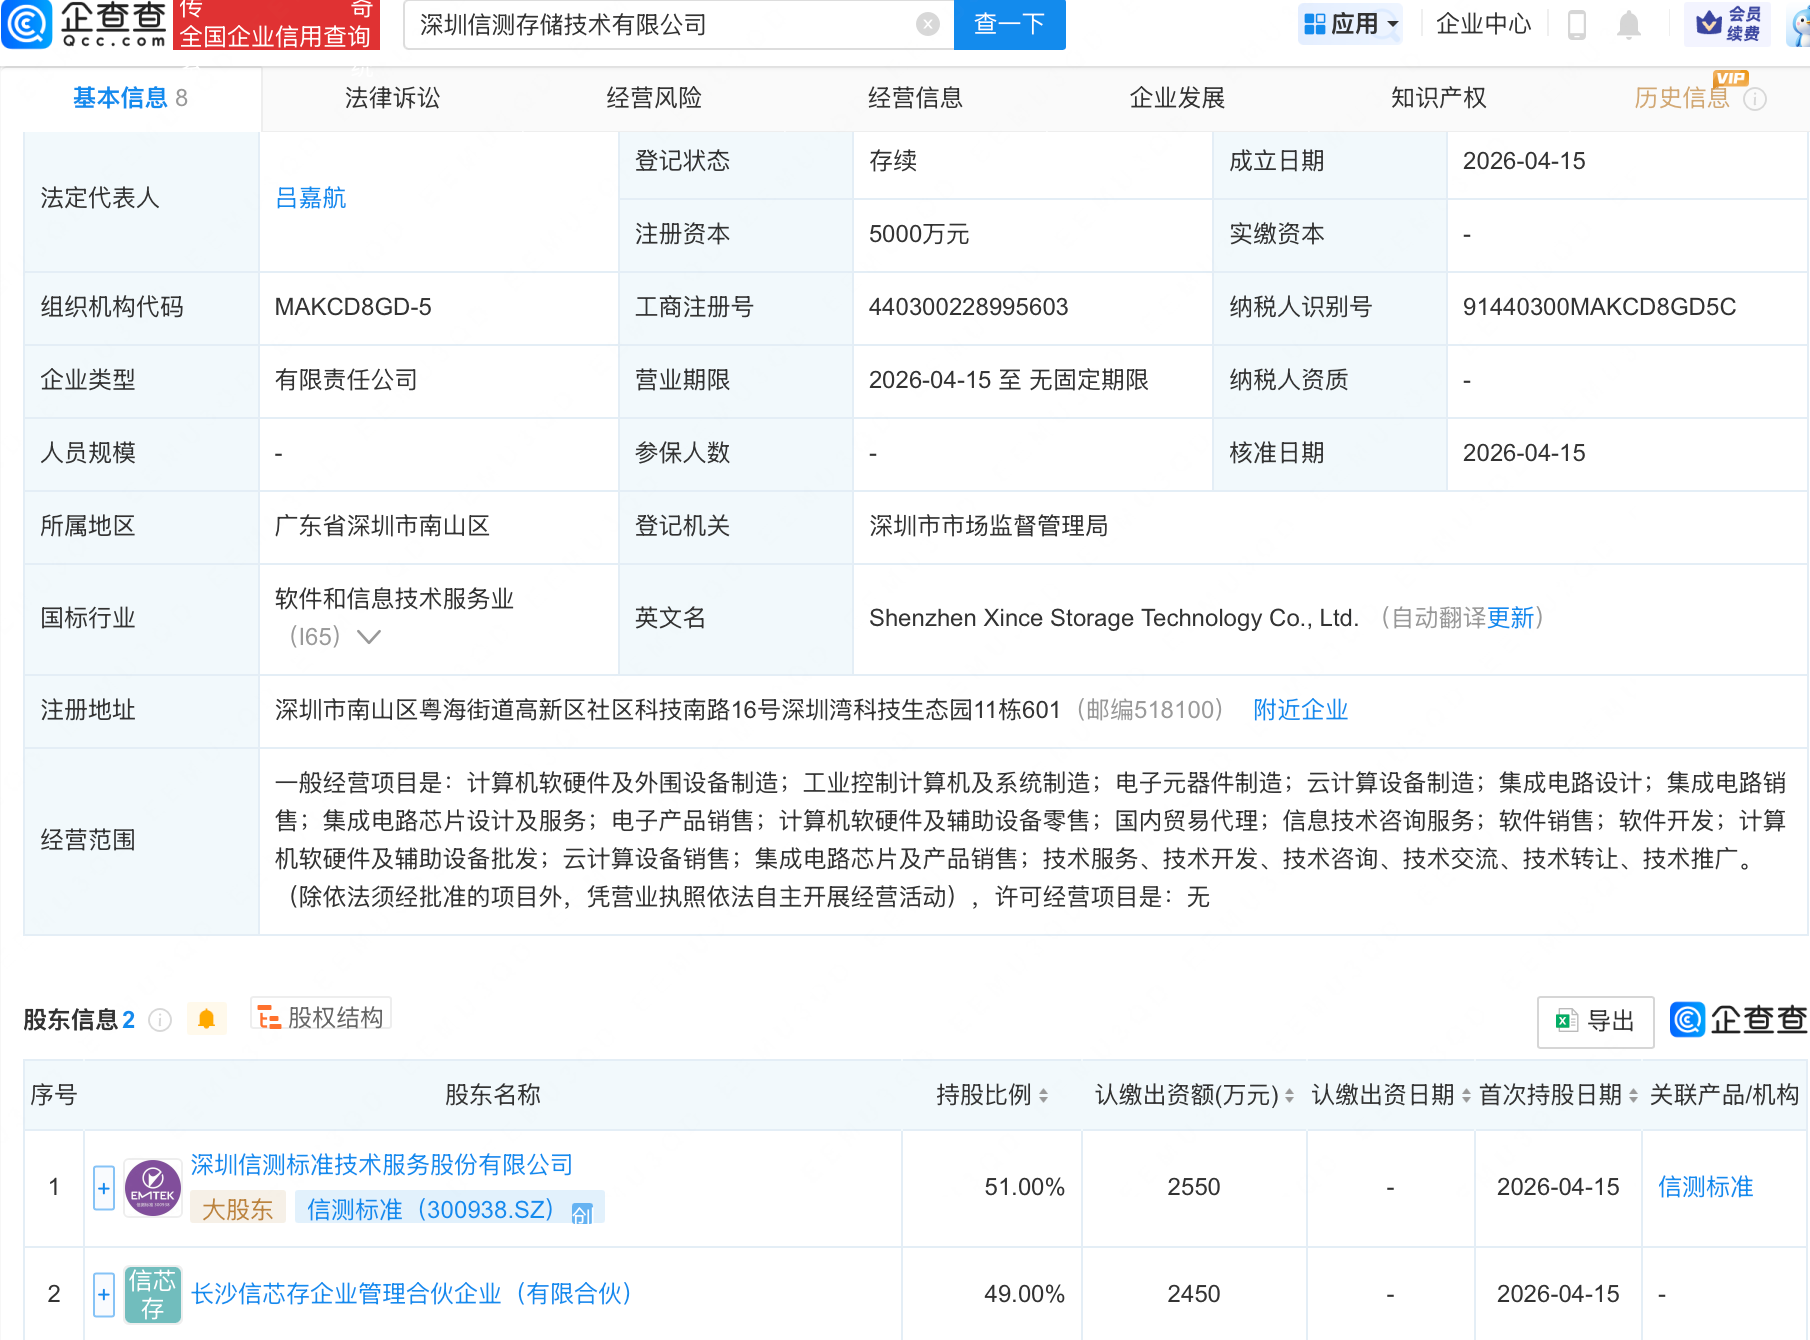Click the 企查查 logo icon
The height and width of the screenshot is (1340, 1810).
[x=28, y=25]
